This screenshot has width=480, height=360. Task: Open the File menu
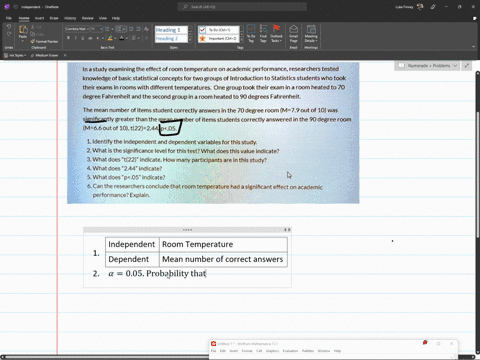click(9, 18)
